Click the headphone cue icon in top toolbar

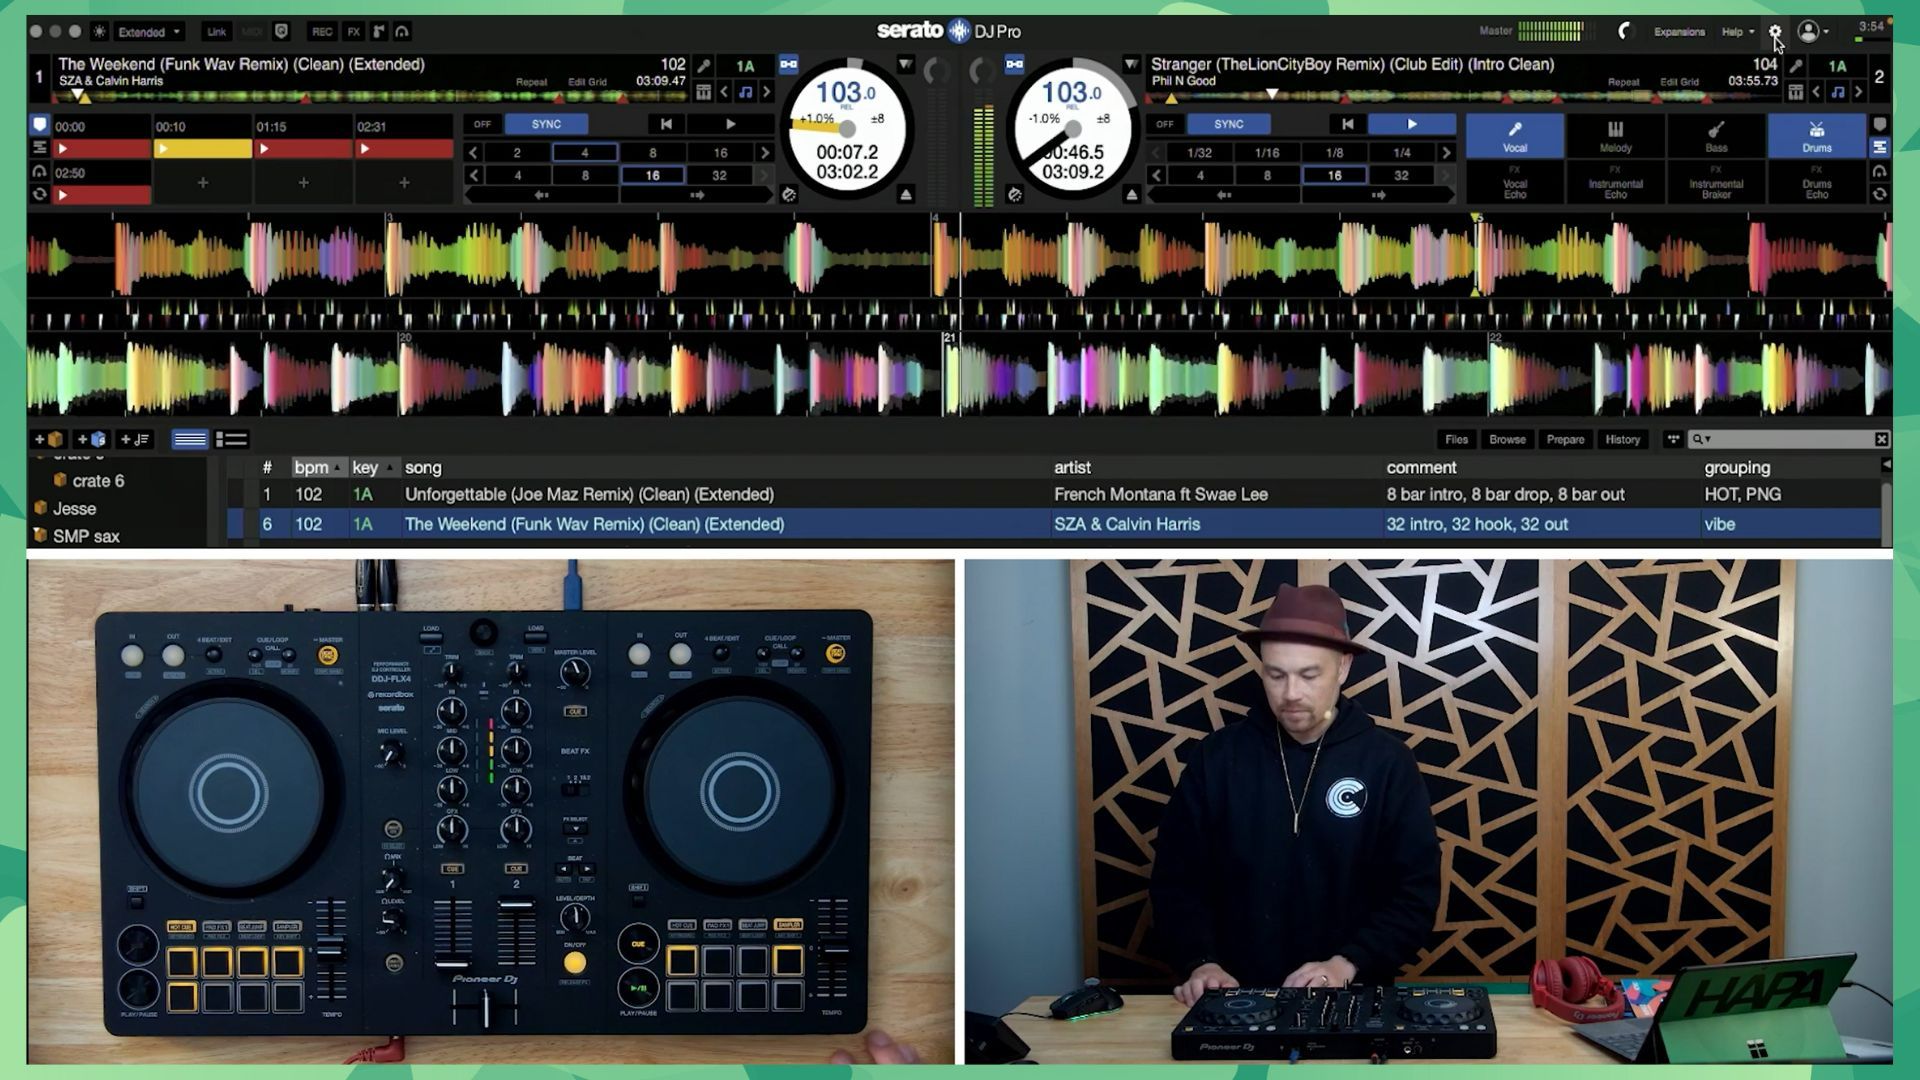(x=402, y=32)
